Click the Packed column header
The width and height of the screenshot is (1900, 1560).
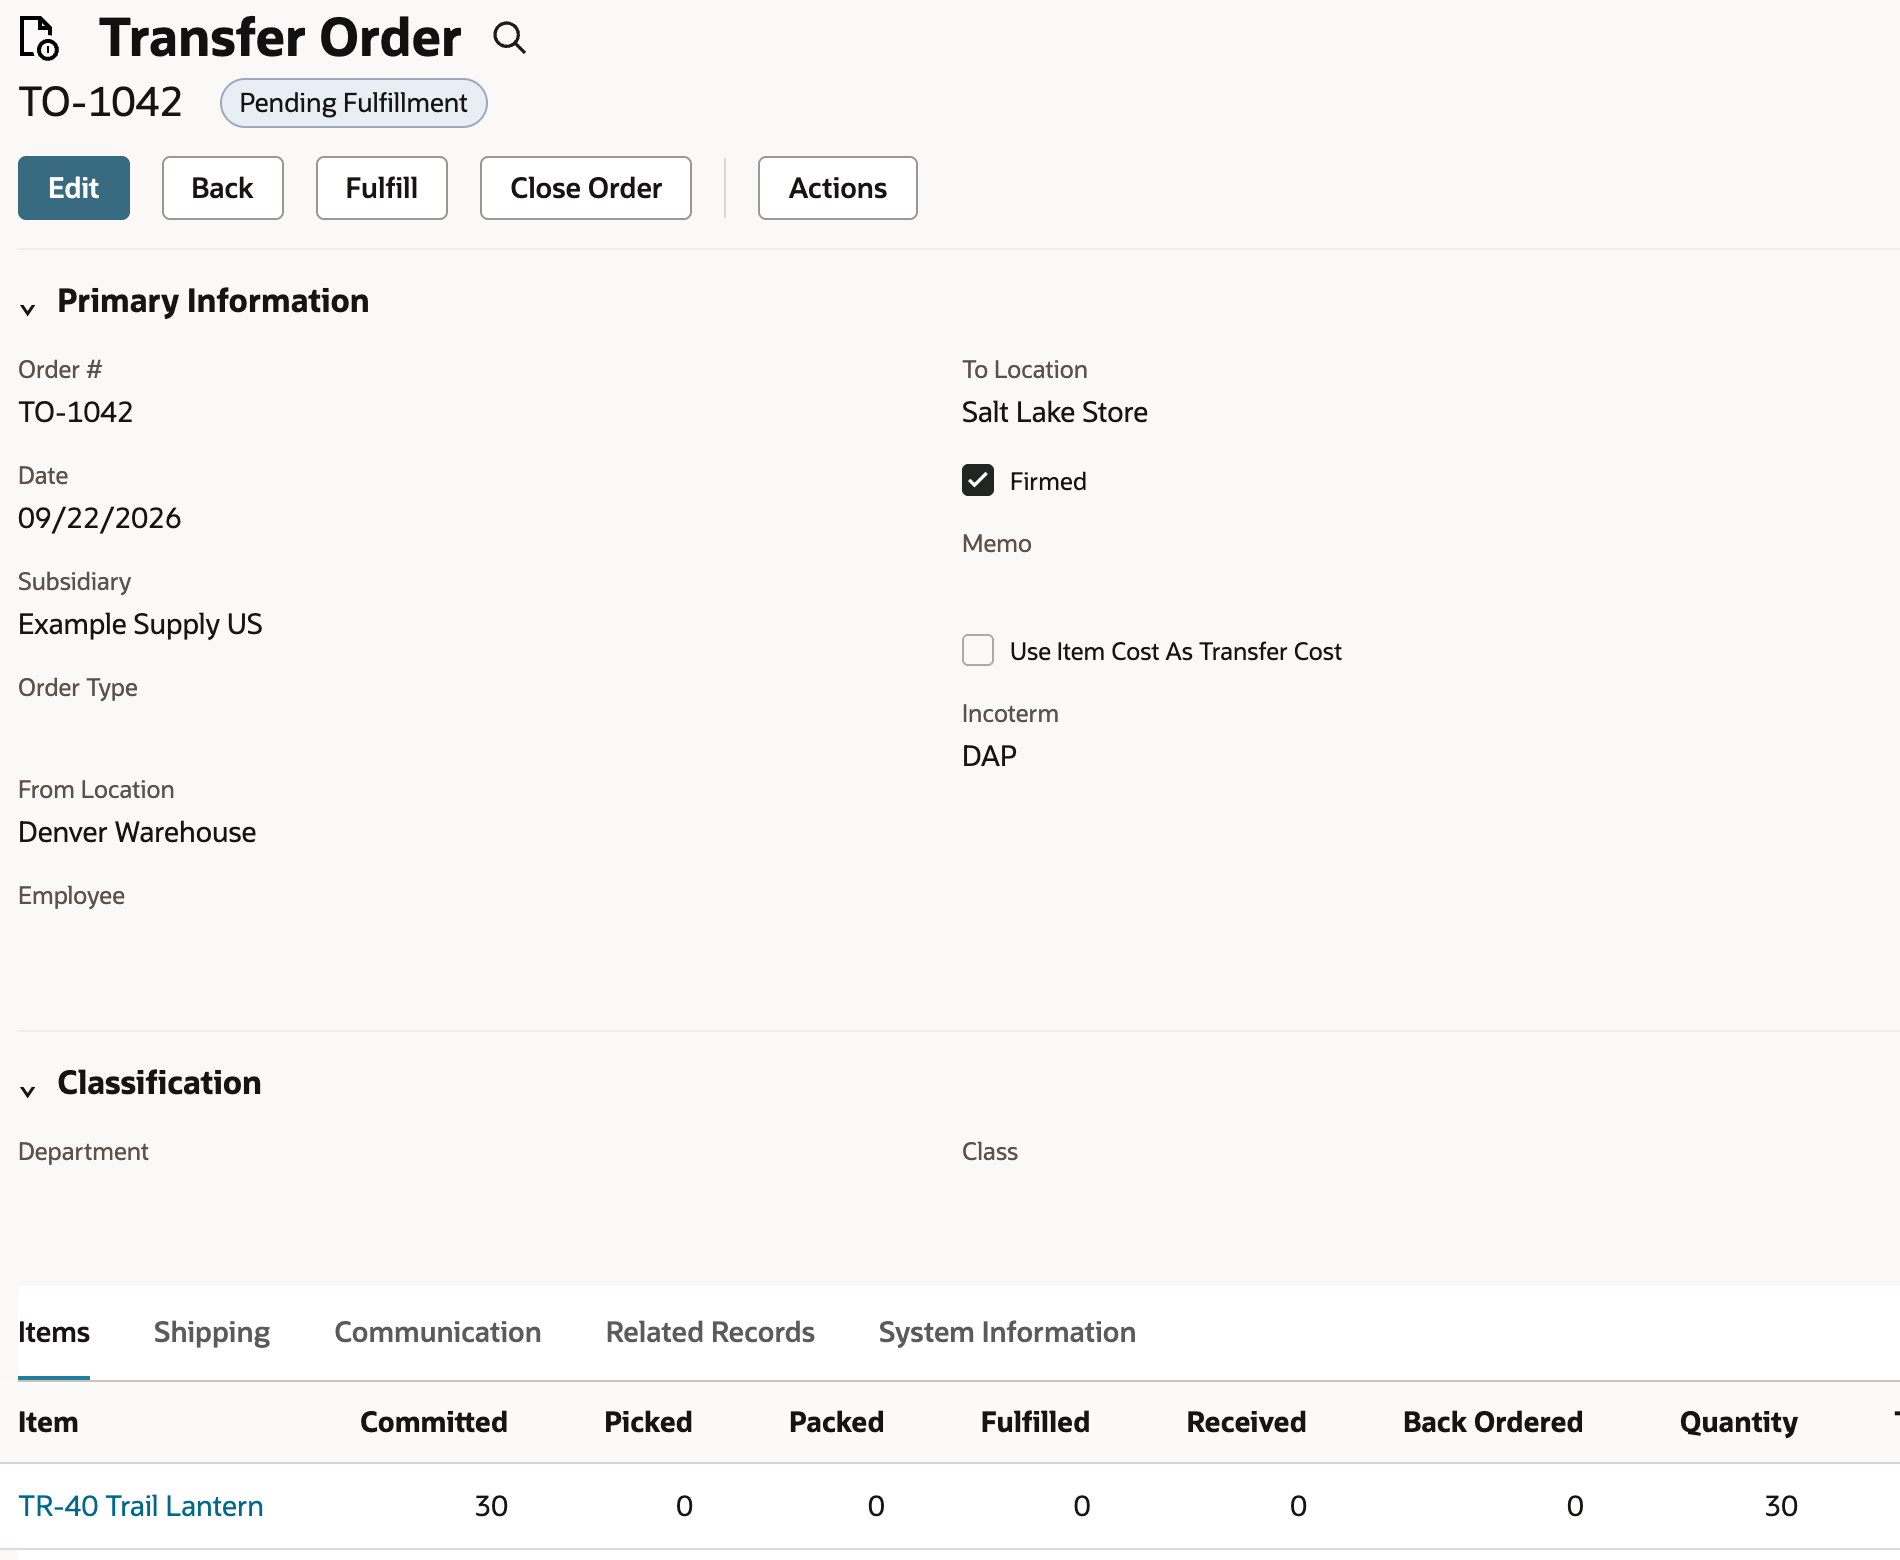tap(836, 1422)
